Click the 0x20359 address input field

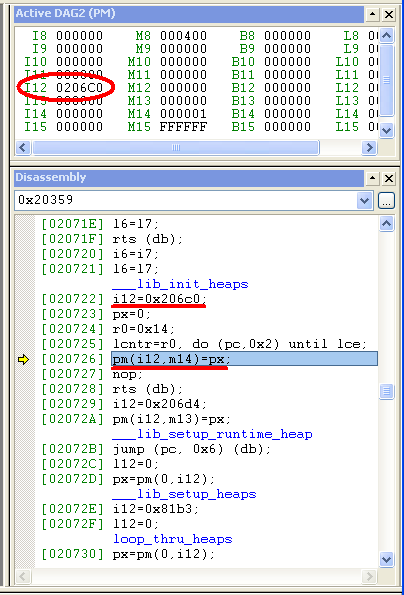pyautogui.click(x=186, y=200)
